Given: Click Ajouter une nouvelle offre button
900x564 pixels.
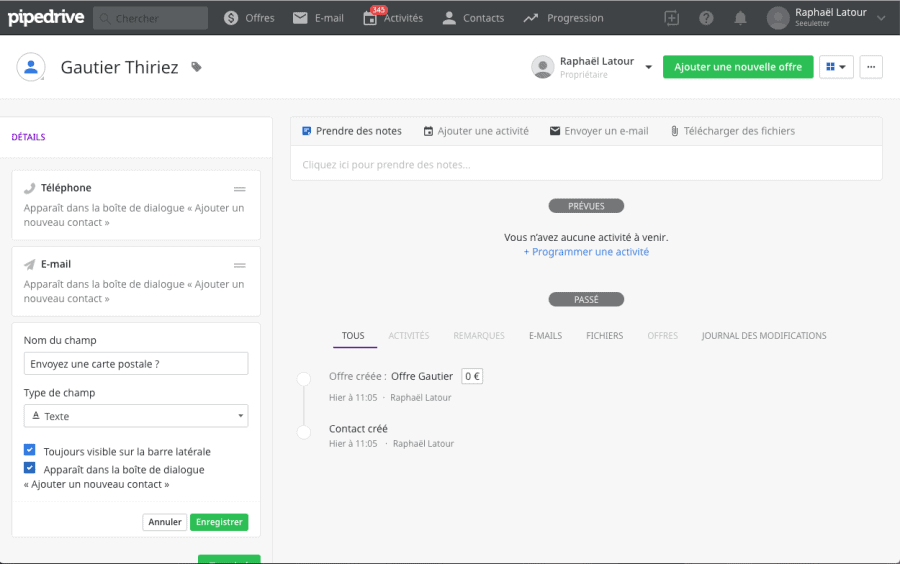Looking at the screenshot, I should pos(738,67).
